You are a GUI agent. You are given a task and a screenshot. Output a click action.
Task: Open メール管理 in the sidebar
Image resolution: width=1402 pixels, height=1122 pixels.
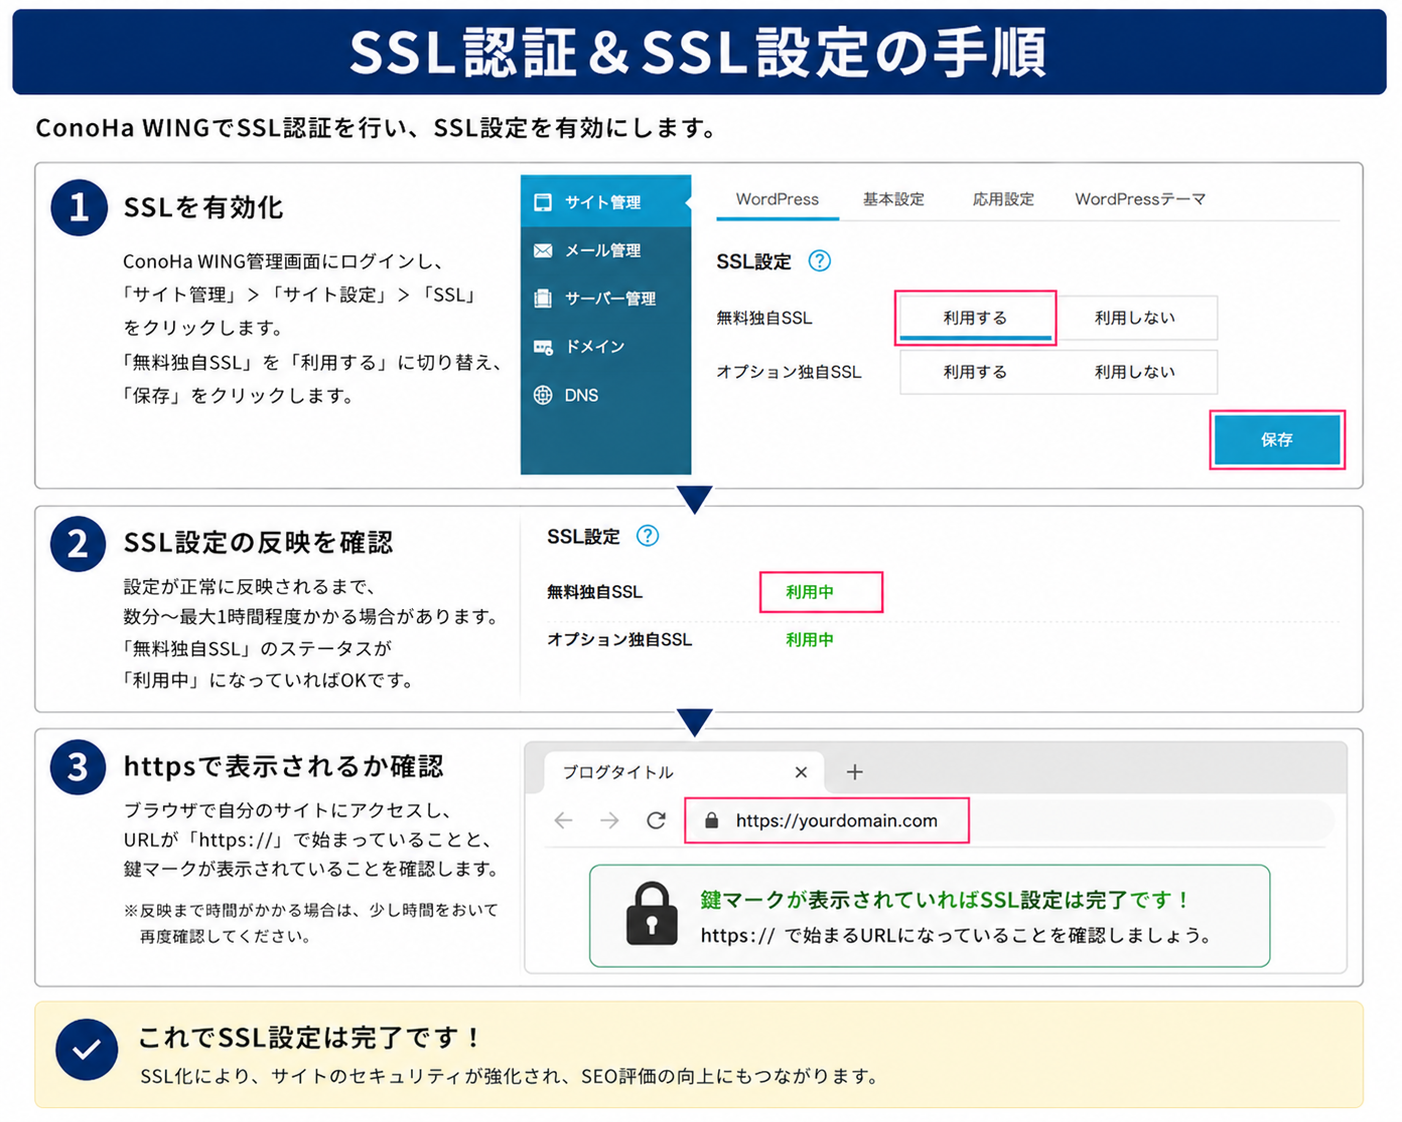pyautogui.click(x=605, y=250)
